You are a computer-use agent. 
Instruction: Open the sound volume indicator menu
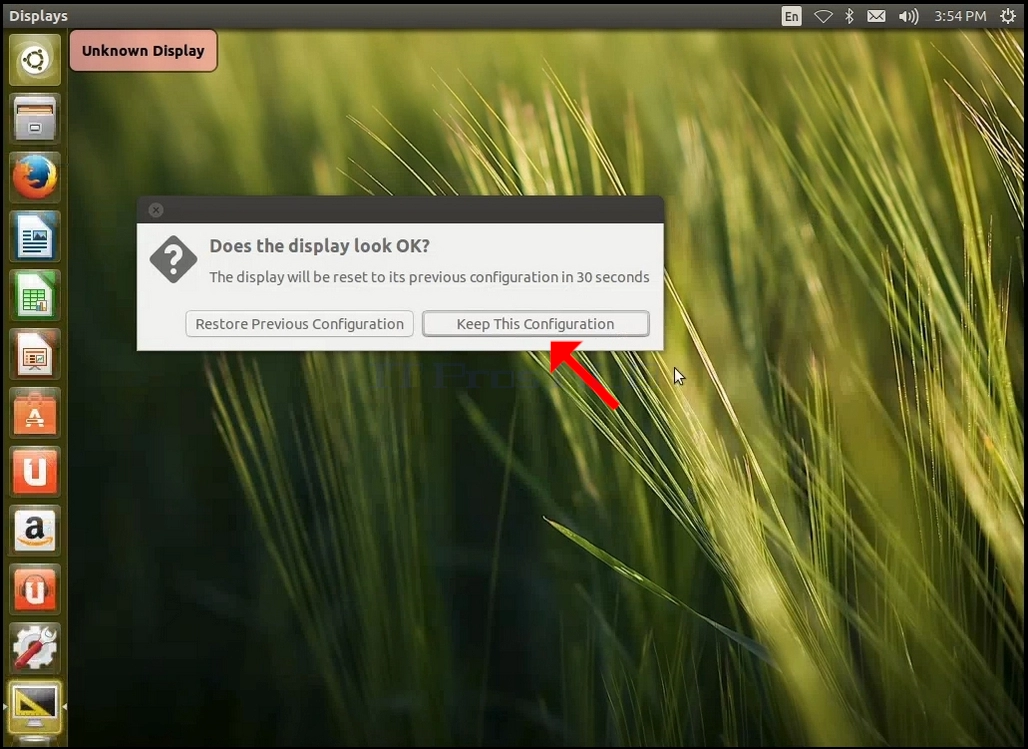[908, 16]
